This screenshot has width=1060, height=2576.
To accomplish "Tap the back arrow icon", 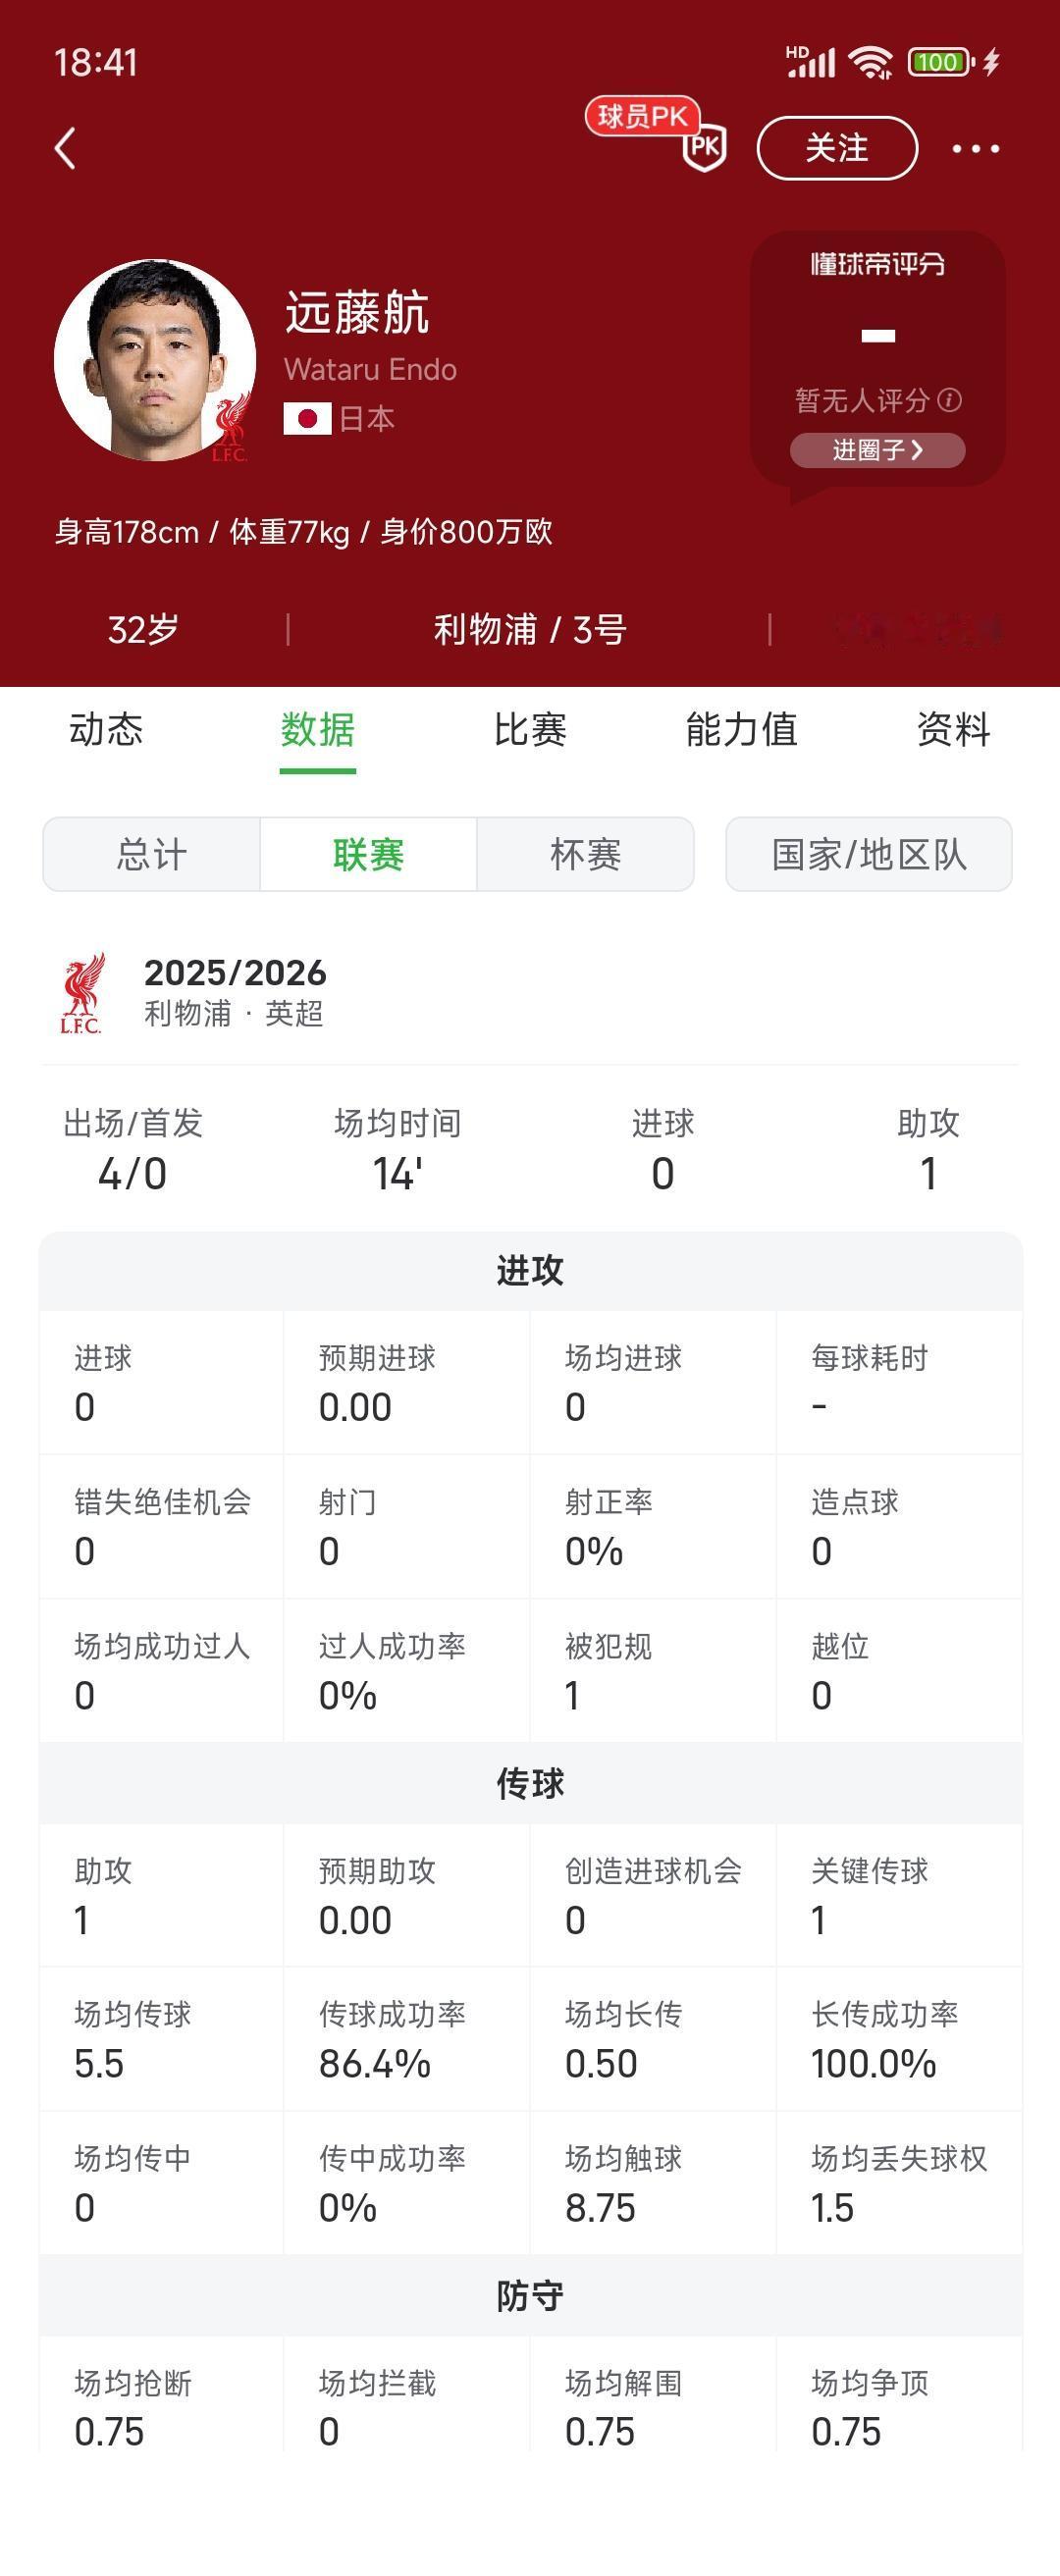I will point(66,149).
